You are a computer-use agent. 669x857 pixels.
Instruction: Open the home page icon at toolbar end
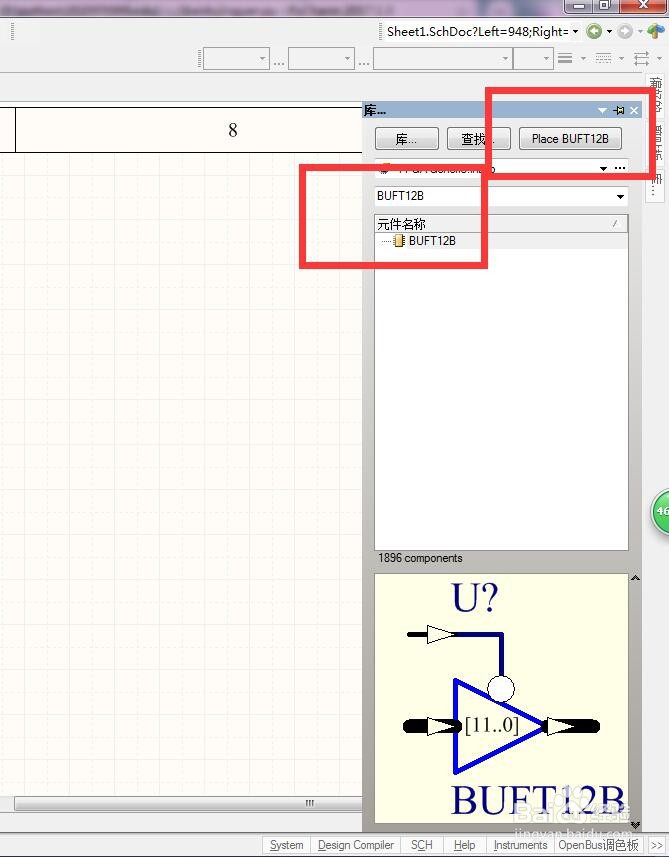(655, 31)
